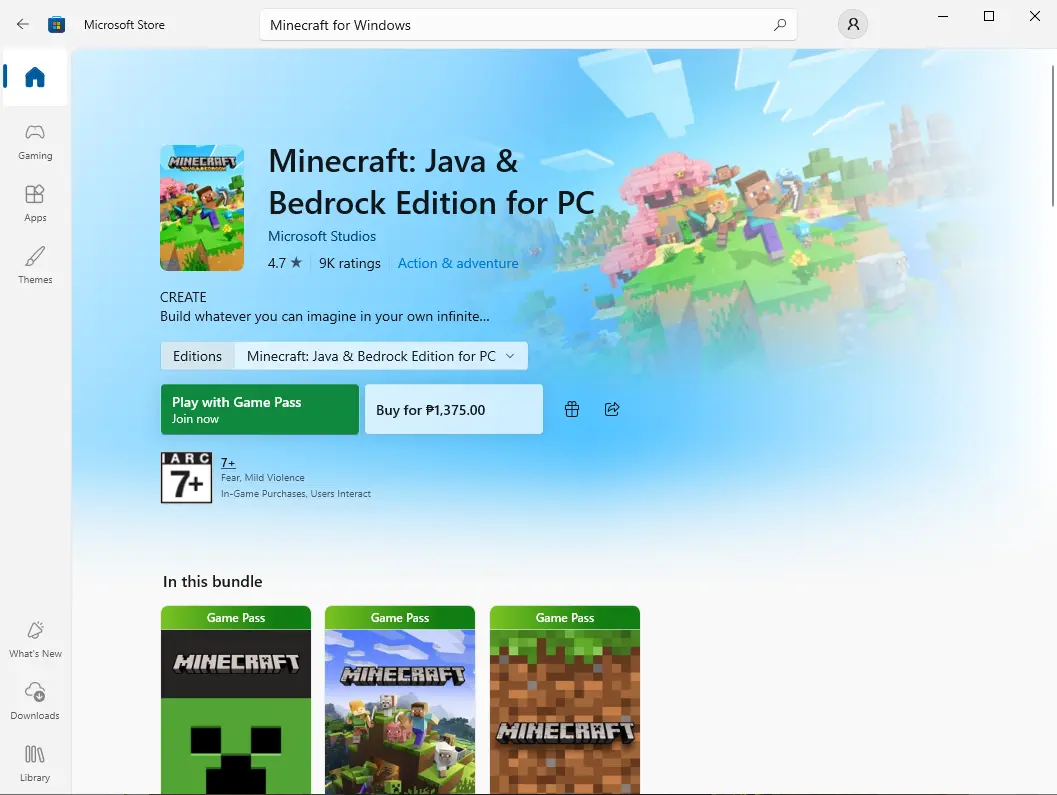This screenshot has height=795, width=1057.
Task: Open the user profile account icon
Action: coord(853,24)
